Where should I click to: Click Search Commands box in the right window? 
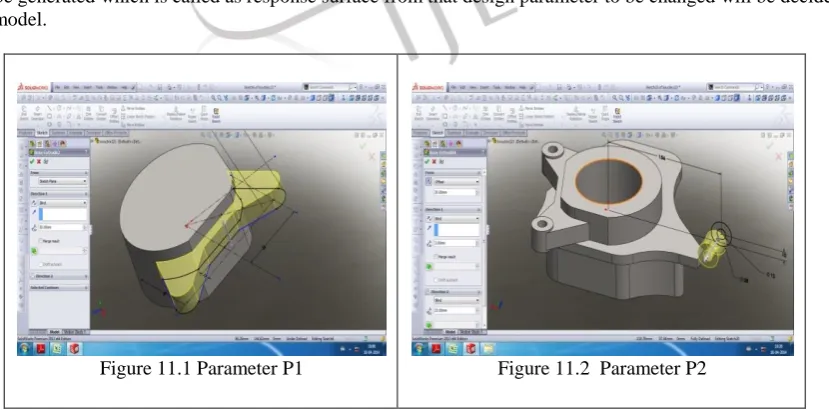(x=735, y=87)
